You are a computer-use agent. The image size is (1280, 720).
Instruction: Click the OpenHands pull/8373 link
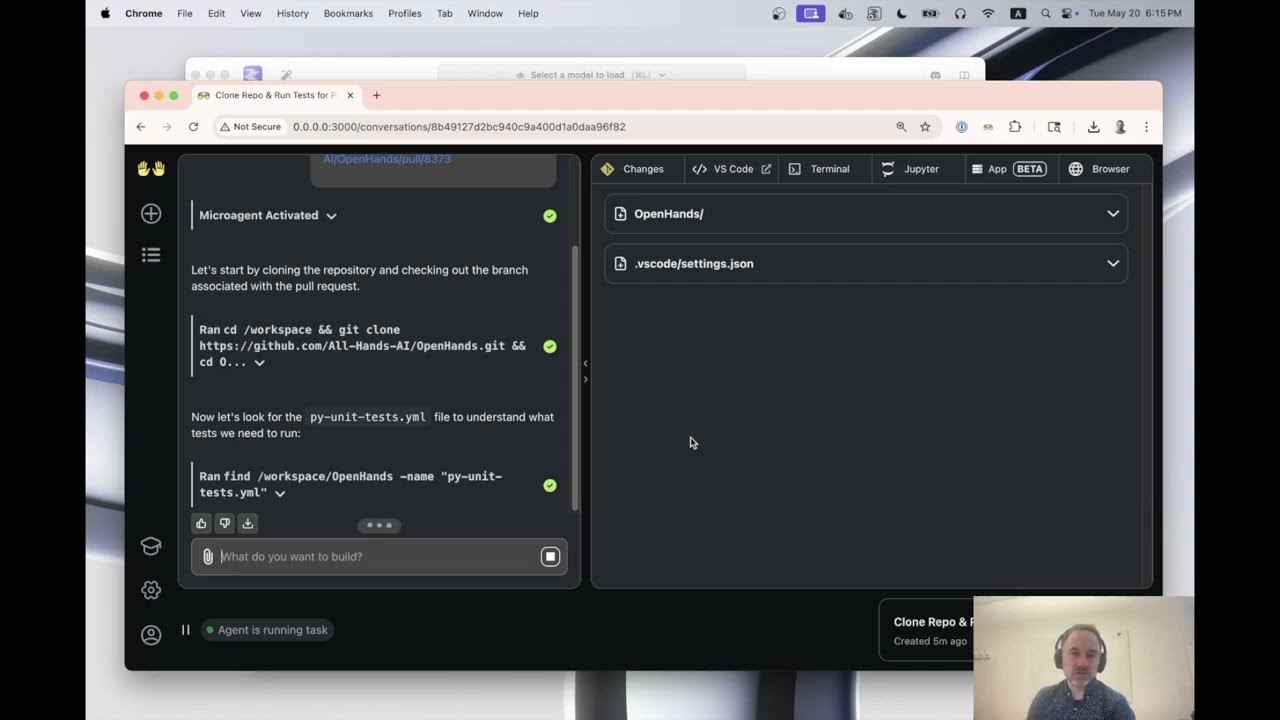point(387,159)
